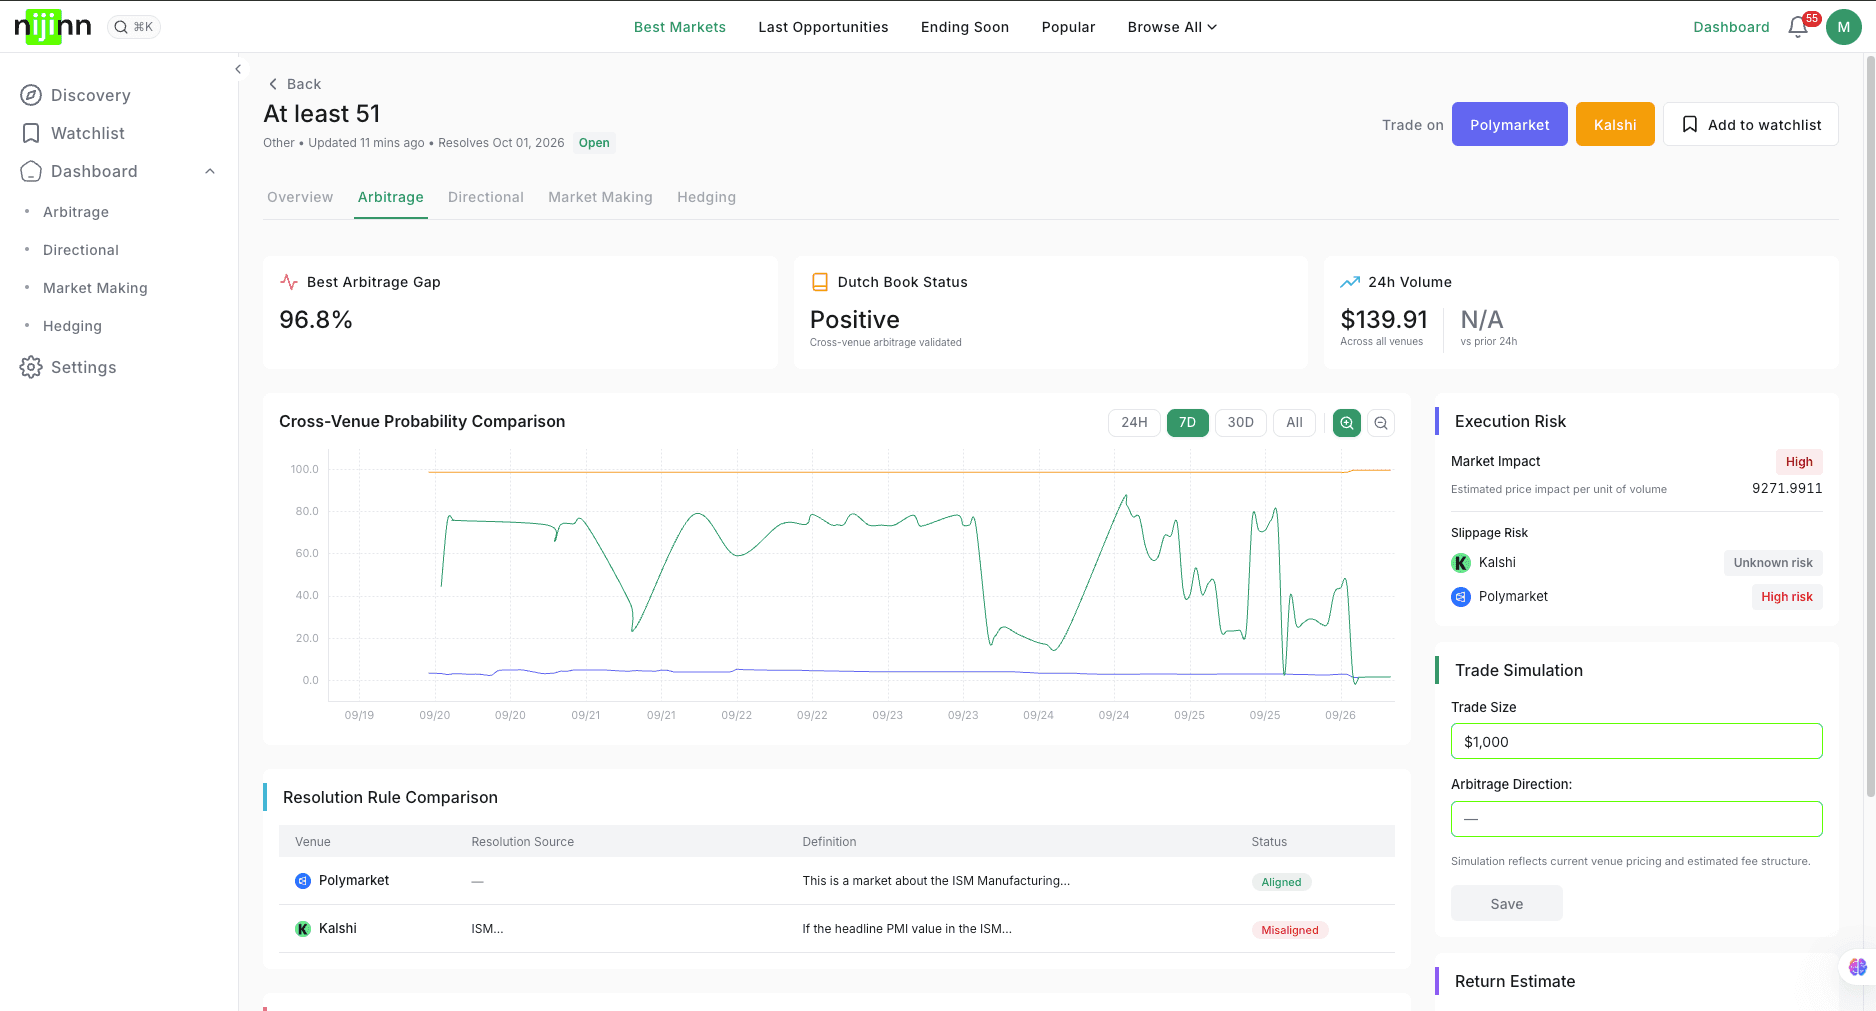
Task: Open the user avatar M menu
Action: tap(1843, 27)
